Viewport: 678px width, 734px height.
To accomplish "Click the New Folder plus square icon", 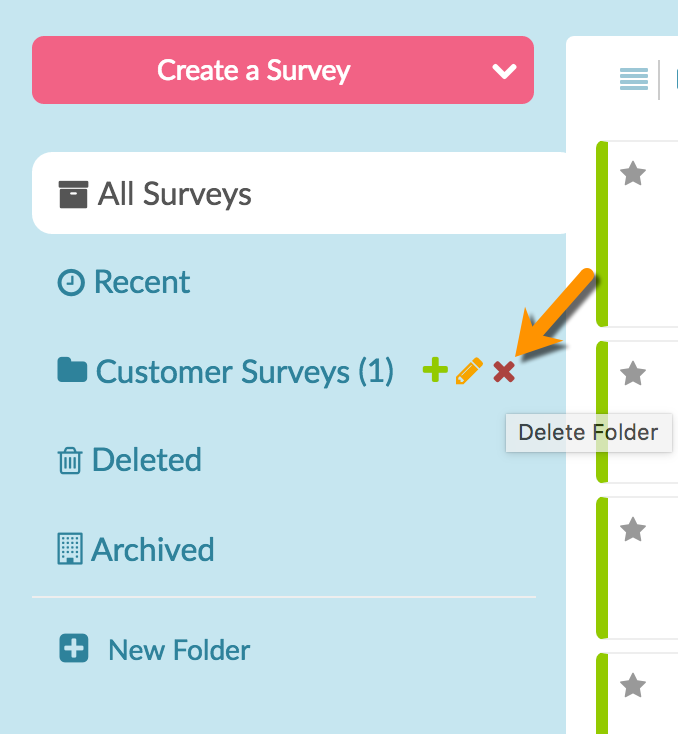I will (x=74, y=648).
